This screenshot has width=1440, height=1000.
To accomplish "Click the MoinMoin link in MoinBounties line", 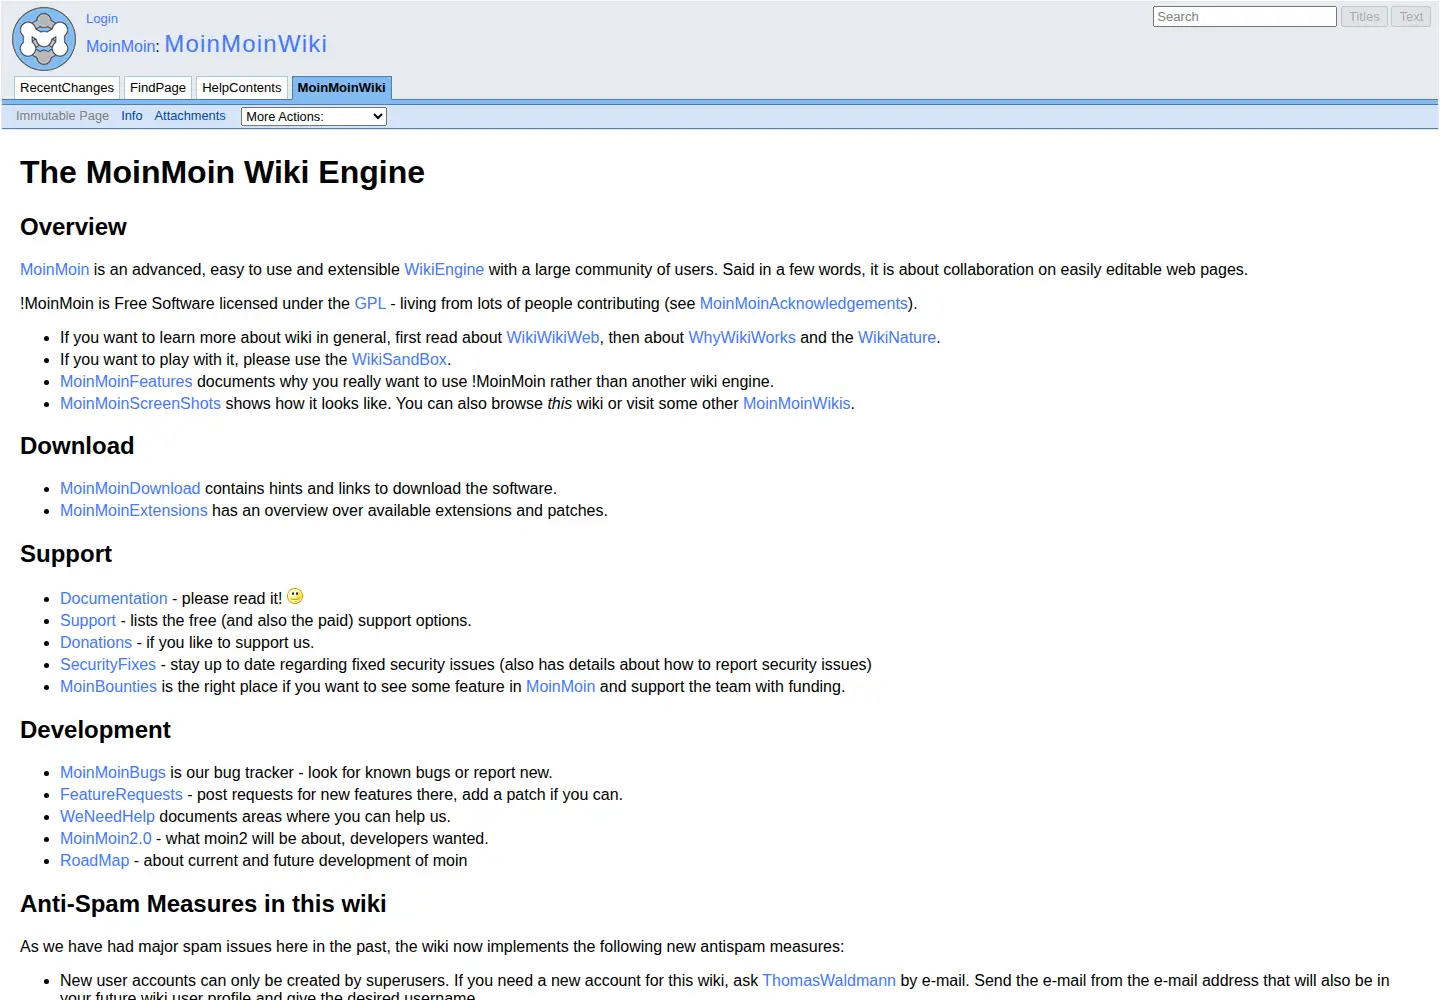I will [560, 686].
